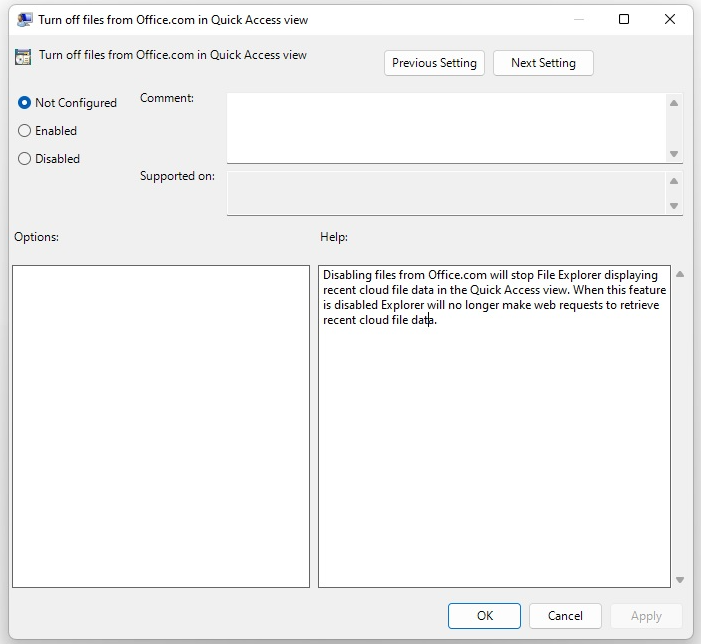Maximize the policy setting window
This screenshot has width=701, height=644.
[624, 19]
